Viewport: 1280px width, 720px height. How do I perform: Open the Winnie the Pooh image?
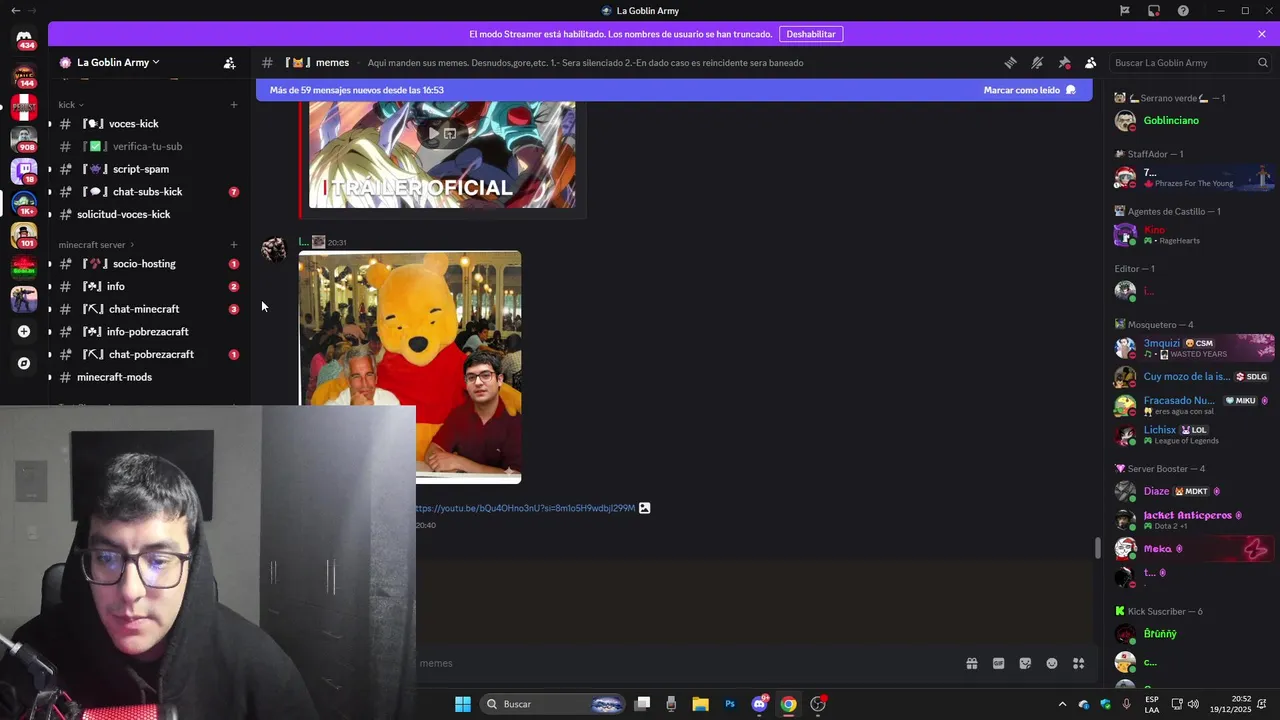[410, 367]
